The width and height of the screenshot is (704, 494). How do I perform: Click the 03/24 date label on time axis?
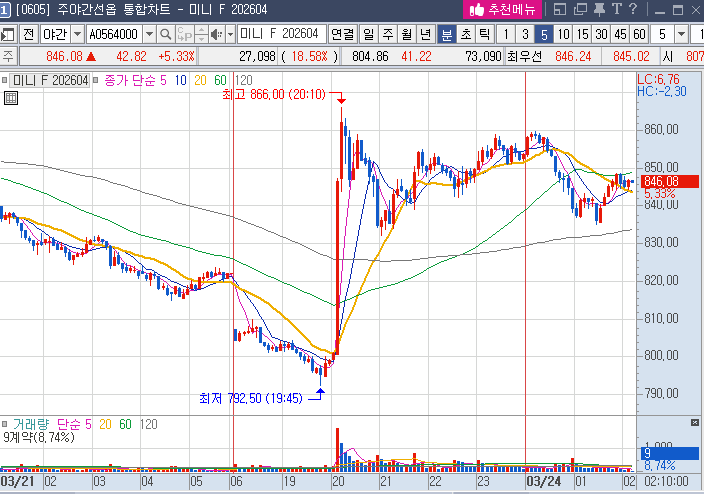click(543, 482)
